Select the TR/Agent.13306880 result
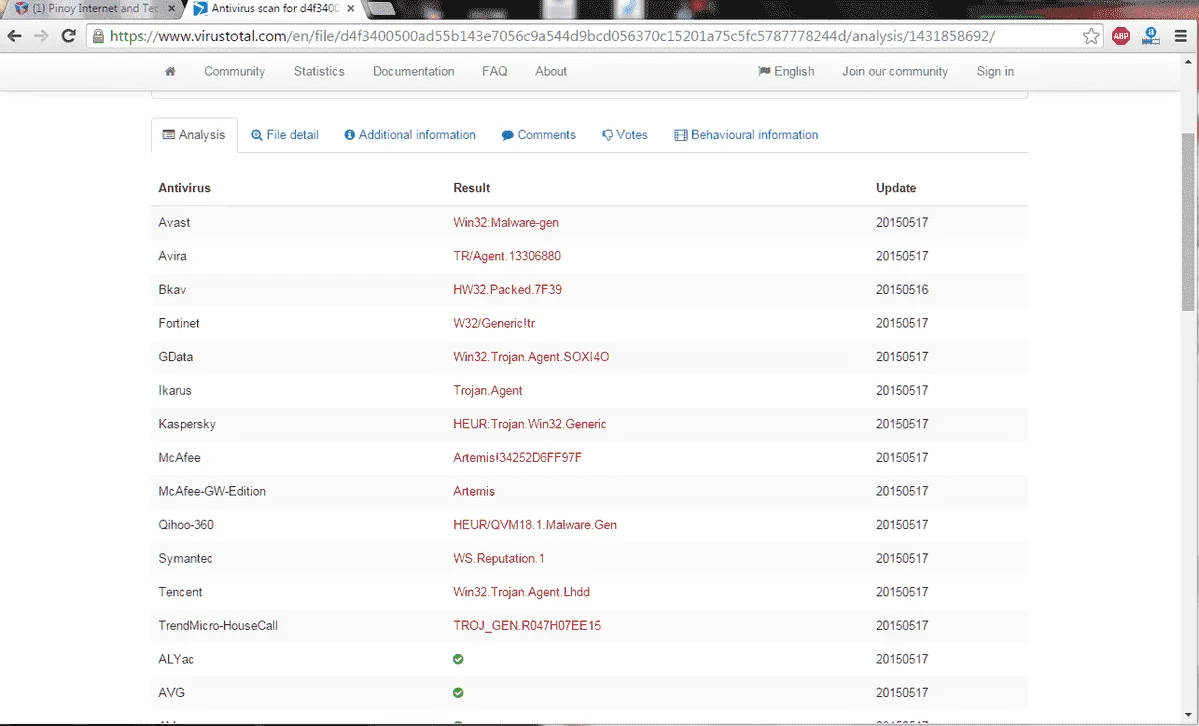Screen dimensions: 1199x726 (506, 256)
